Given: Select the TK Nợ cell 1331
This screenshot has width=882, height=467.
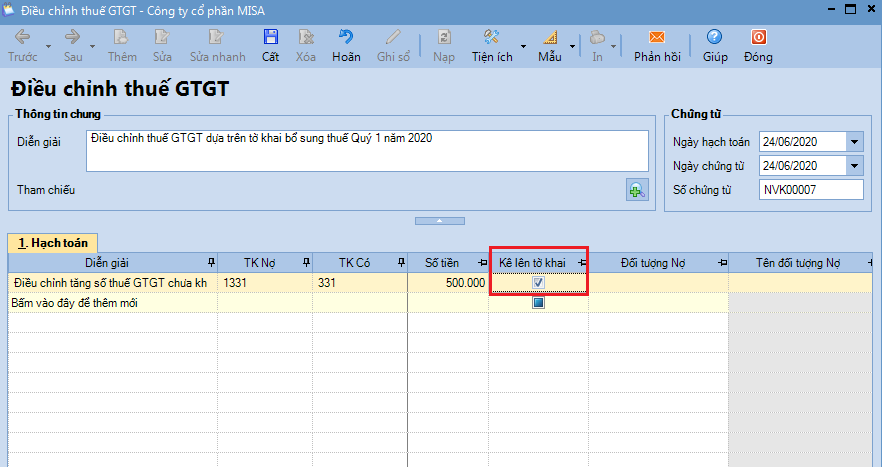Looking at the screenshot, I should (265, 282).
